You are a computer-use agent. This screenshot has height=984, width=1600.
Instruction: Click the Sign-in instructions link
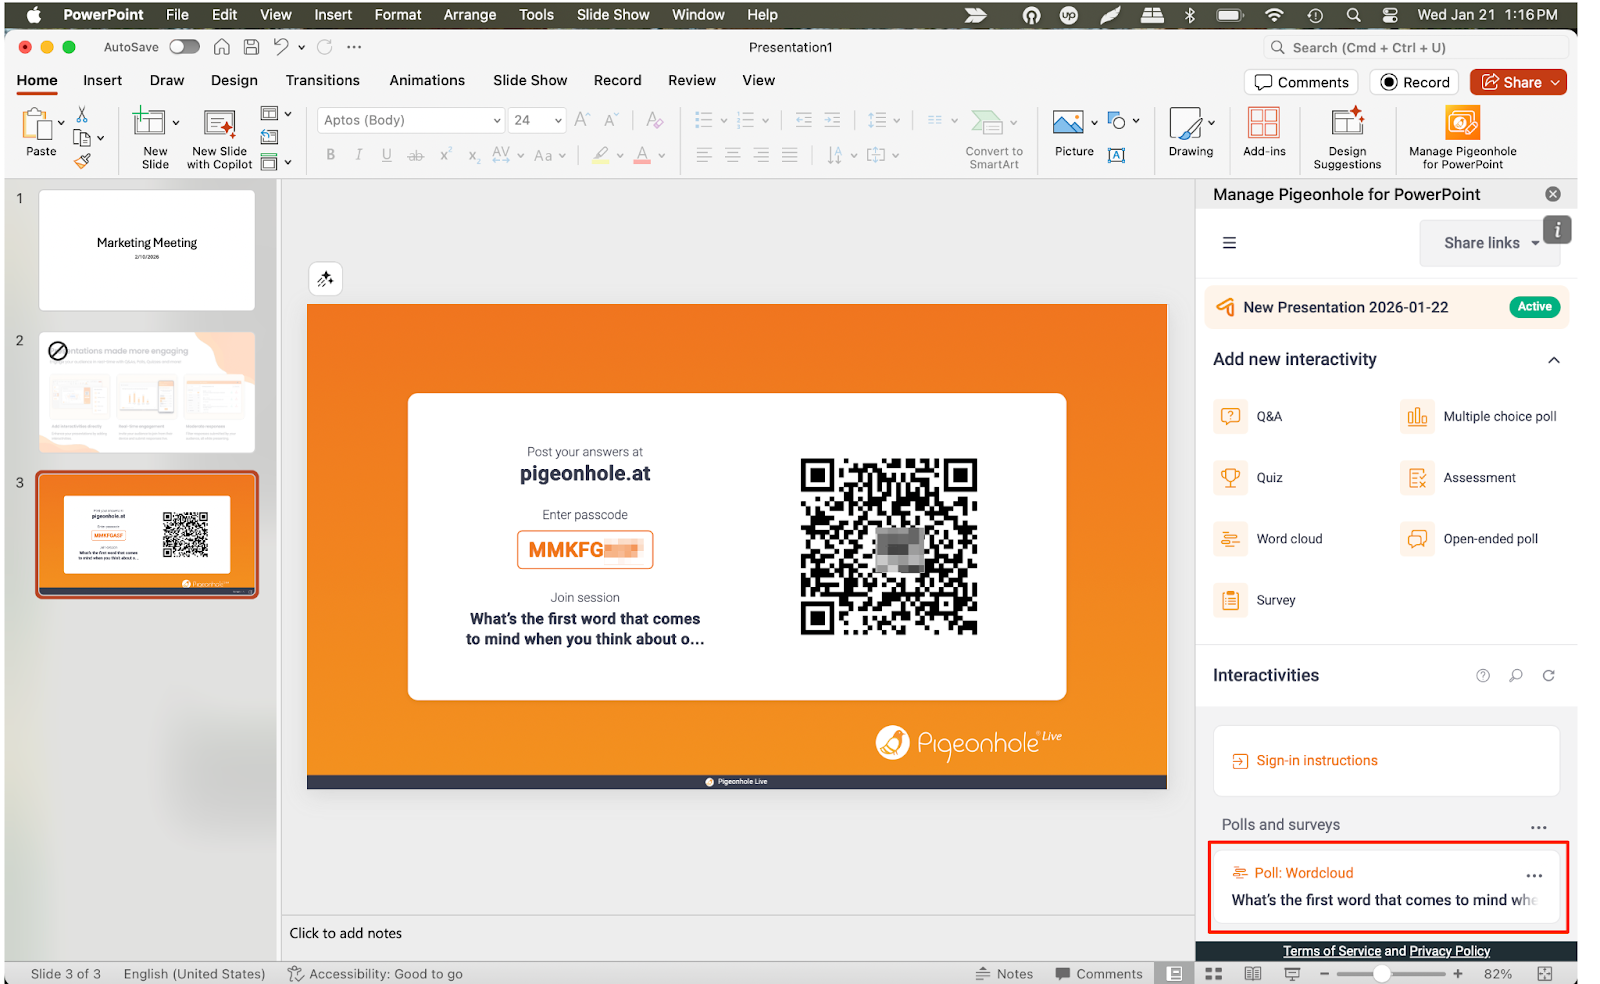coord(1316,761)
